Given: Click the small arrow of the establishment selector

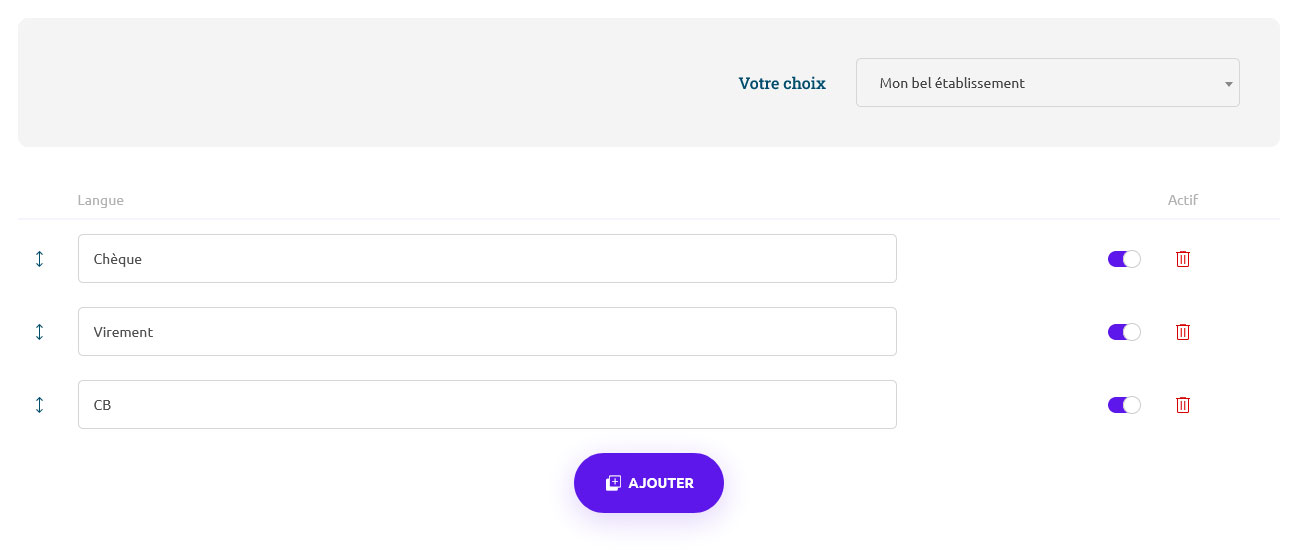Looking at the screenshot, I should point(1228,84).
